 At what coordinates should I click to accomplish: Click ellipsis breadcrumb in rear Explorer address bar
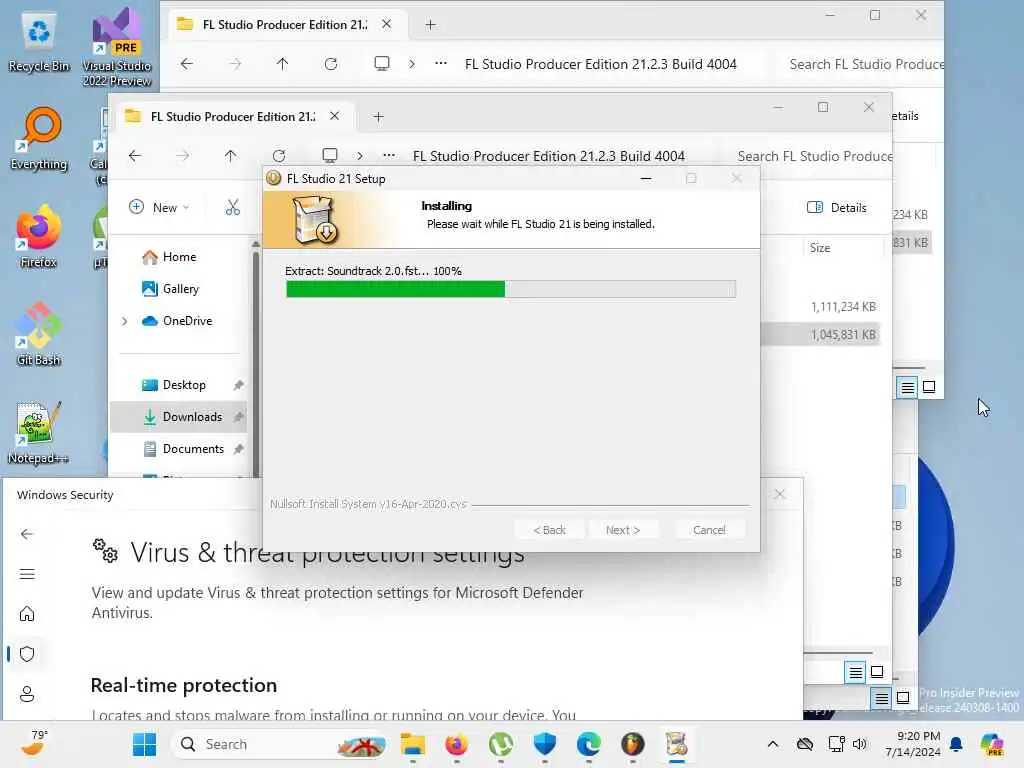[x=441, y=64]
